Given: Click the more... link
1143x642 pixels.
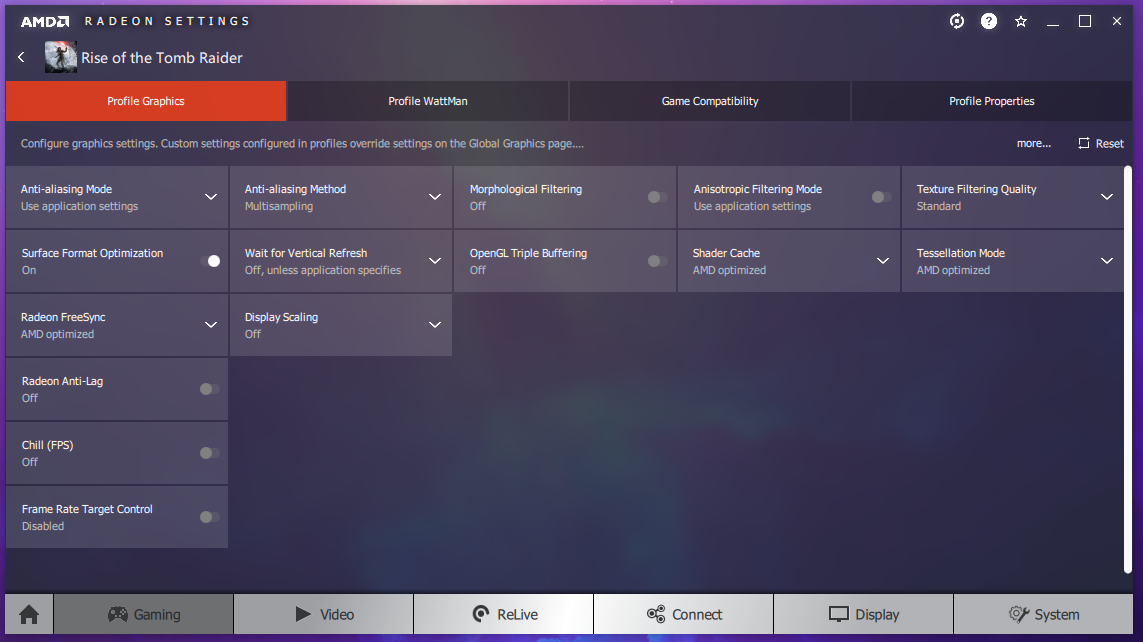Looking at the screenshot, I should tap(1034, 144).
